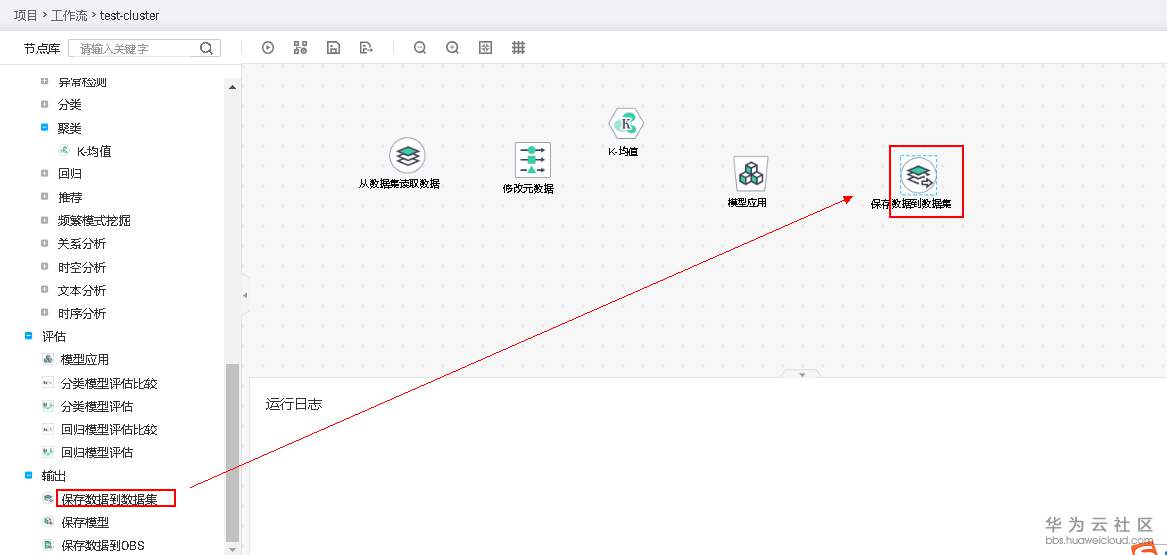This screenshot has width=1167, height=555.
Task: Click the 分类模型评估 item icon
Action: point(48,406)
